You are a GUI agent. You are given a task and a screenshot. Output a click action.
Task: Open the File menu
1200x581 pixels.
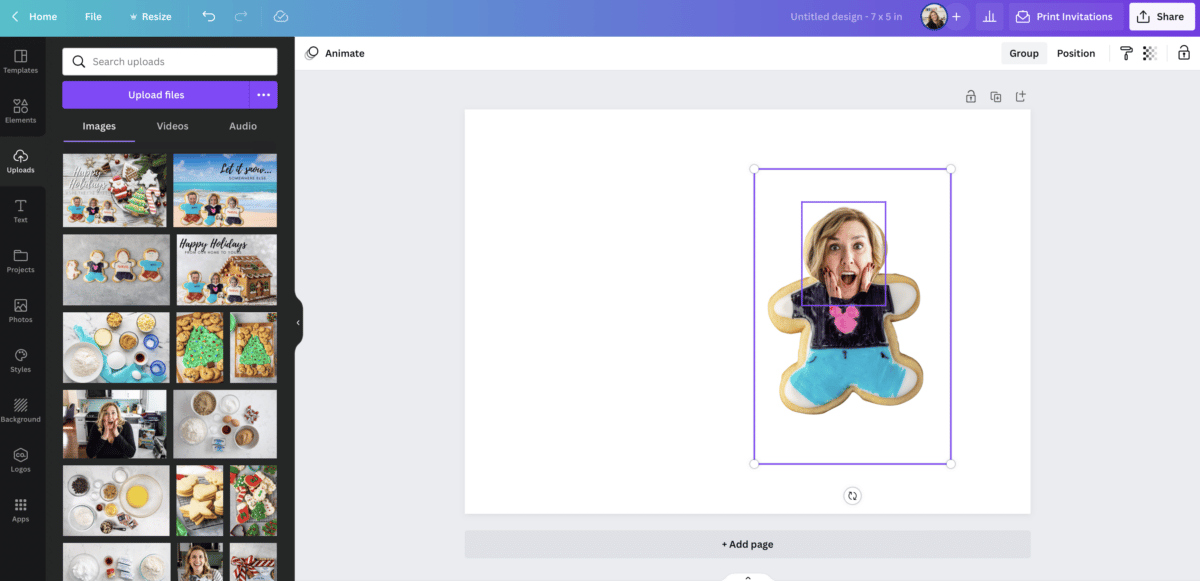coord(93,17)
